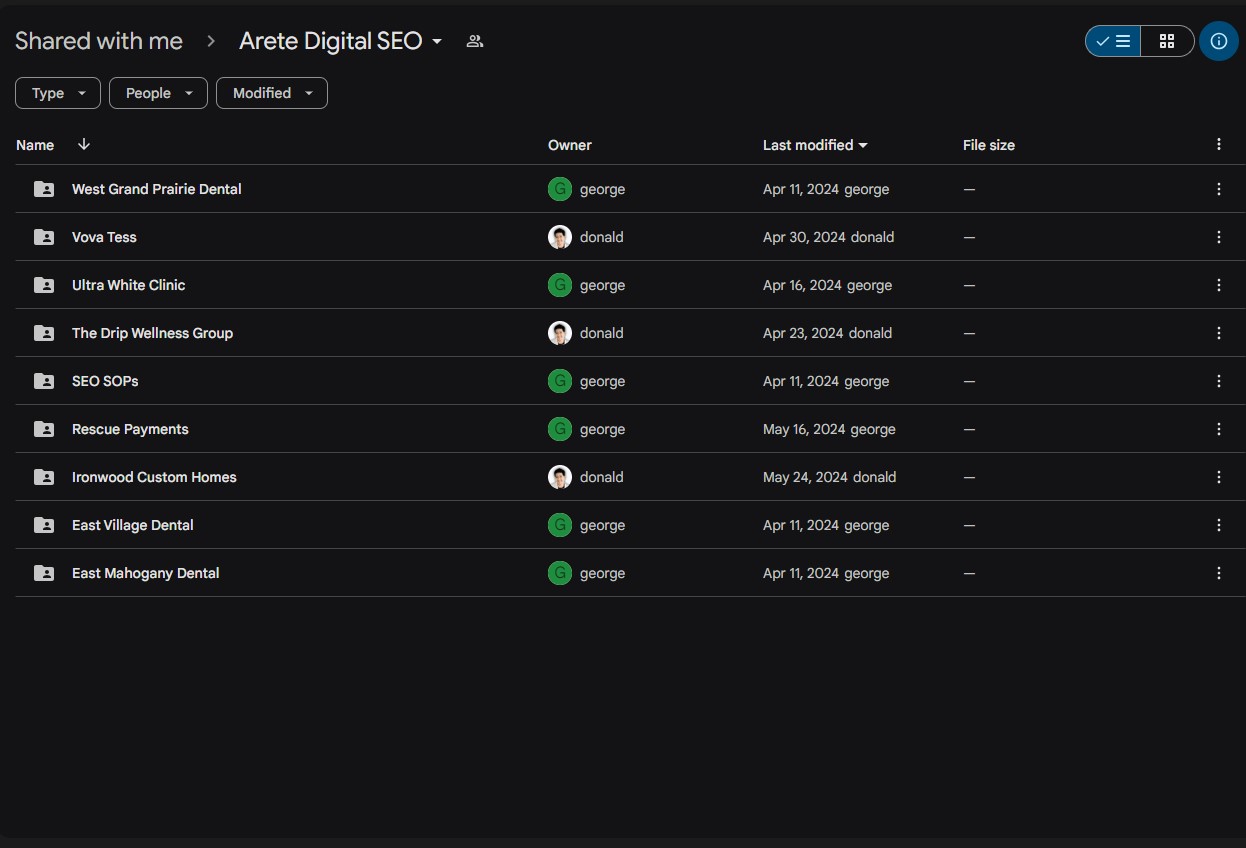Click the Name column header
Viewport: 1246px width, 848px height.
click(x=35, y=145)
